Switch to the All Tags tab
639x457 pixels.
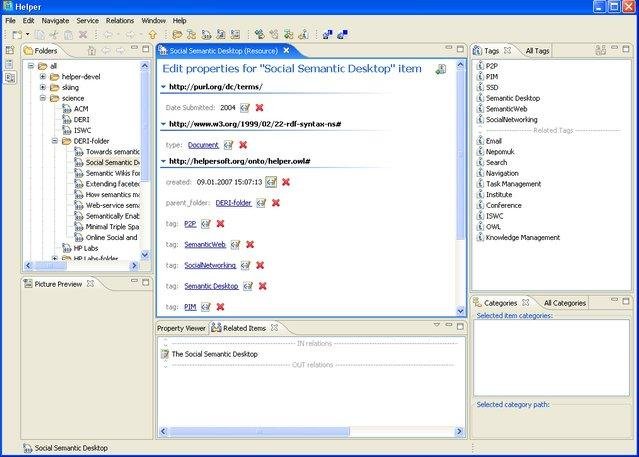(537, 51)
